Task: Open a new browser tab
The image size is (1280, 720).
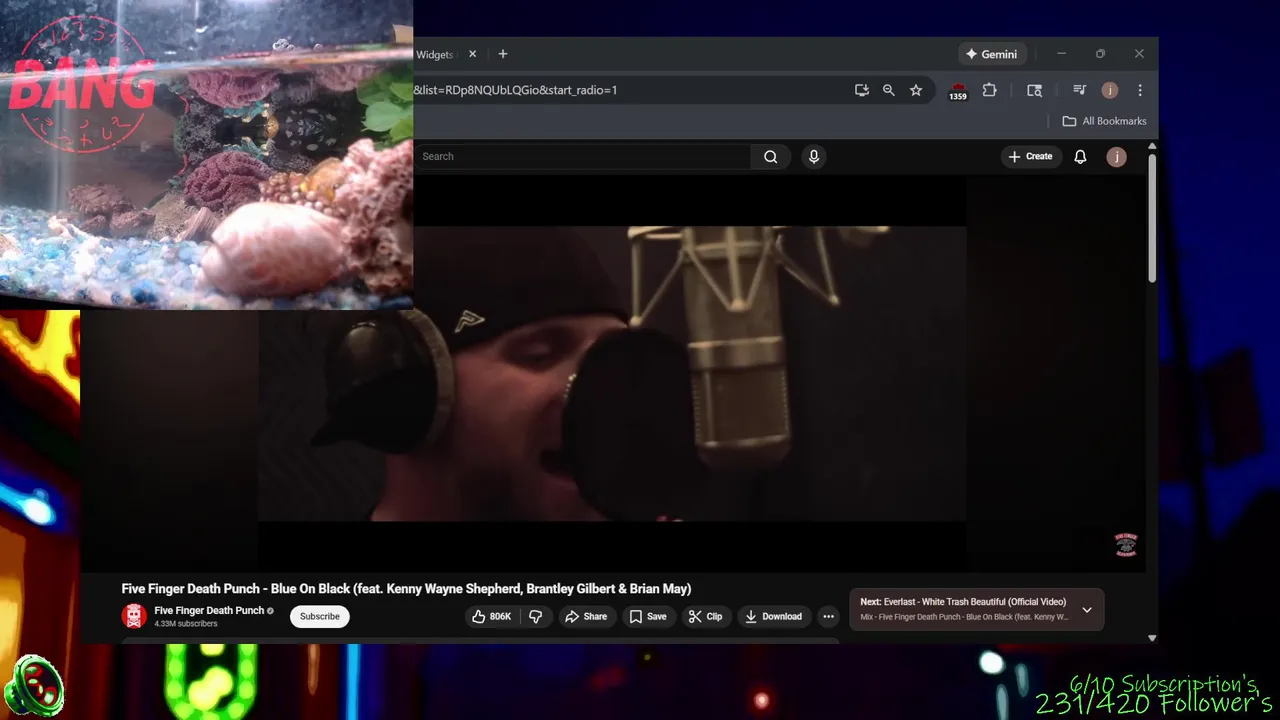Action: 503,54
